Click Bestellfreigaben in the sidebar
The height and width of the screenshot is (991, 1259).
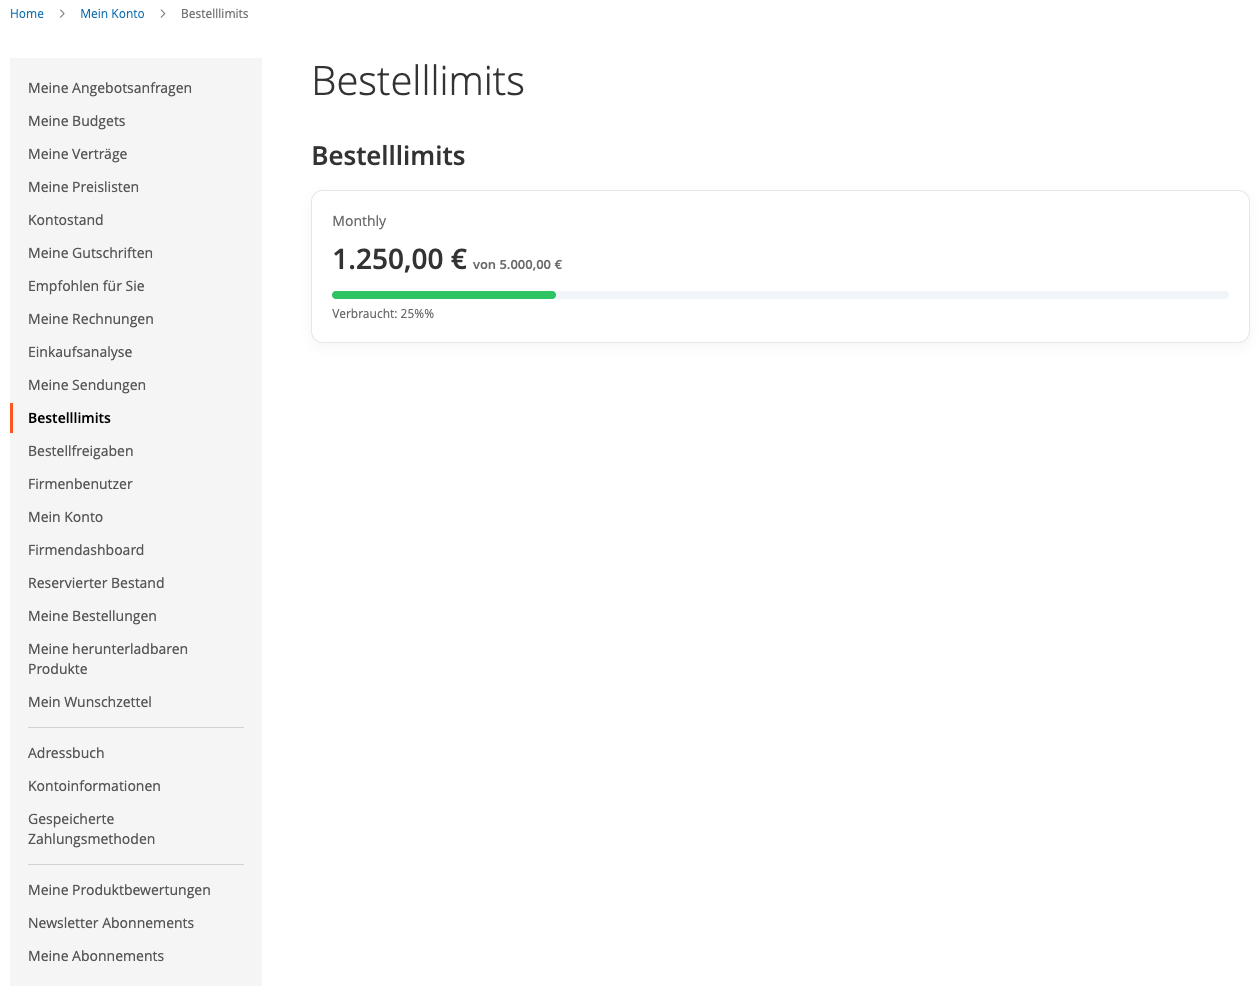[x=81, y=451]
